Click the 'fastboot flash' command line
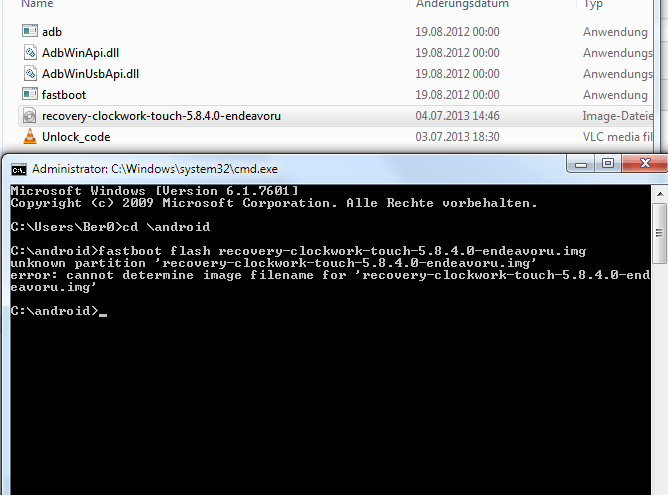The image size is (668, 495). pos(298,251)
